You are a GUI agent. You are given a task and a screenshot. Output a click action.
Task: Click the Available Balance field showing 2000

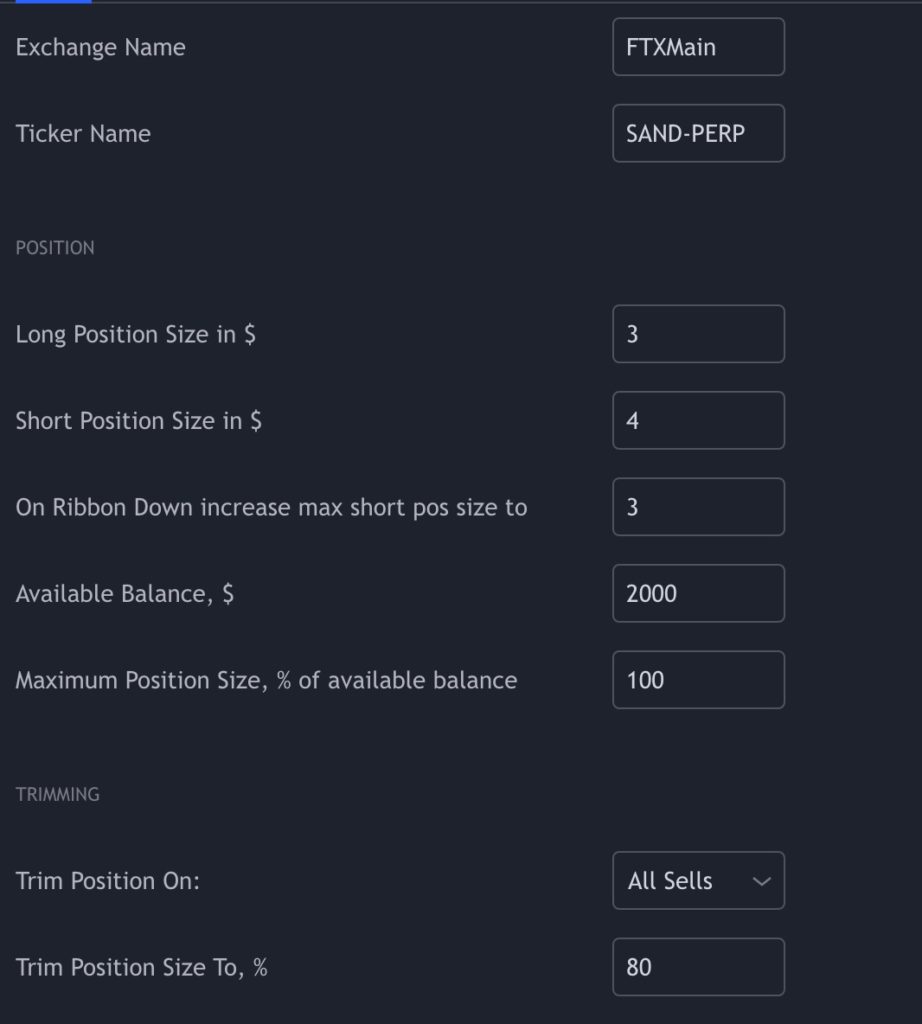[x=698, y=593]
